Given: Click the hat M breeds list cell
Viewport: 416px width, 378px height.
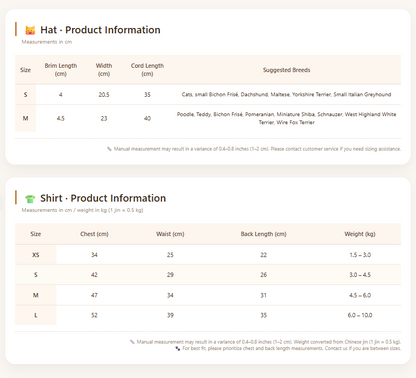Looking at the screenshot, I should (x=287, y=118).
